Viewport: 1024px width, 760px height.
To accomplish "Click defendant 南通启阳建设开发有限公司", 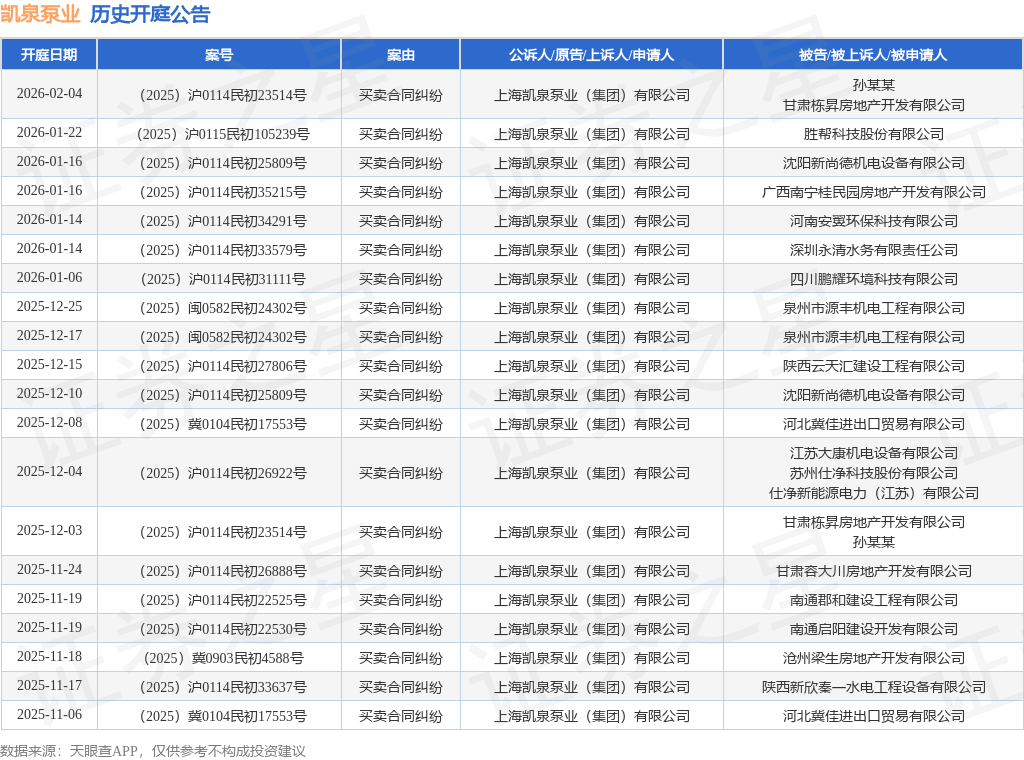I will coord(874,629).
